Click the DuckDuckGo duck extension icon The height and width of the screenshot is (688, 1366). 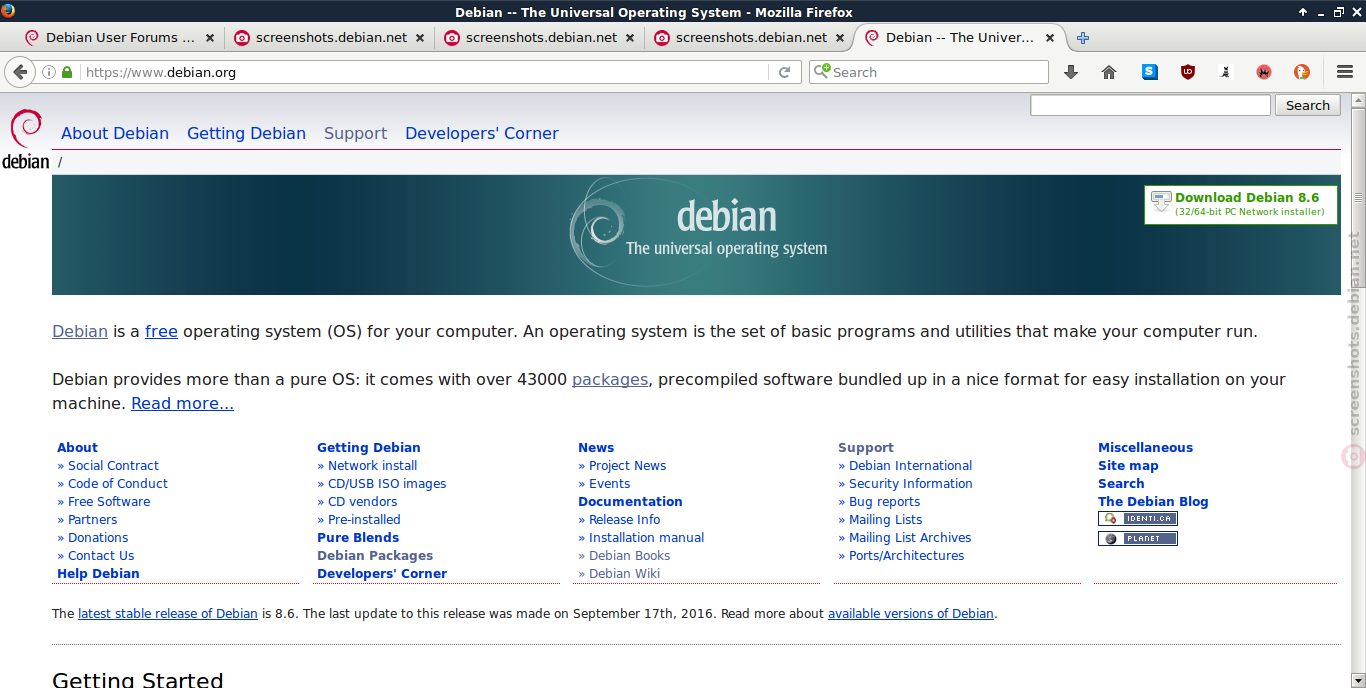pos(1302,72)
